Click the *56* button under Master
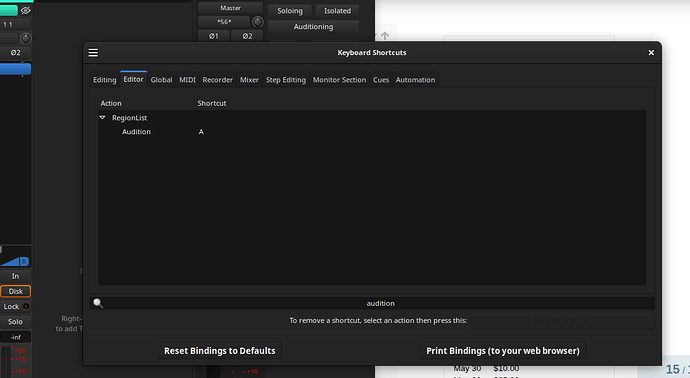Image resolution: width=690 pixels, height=378 pixels. click(224, 22)
